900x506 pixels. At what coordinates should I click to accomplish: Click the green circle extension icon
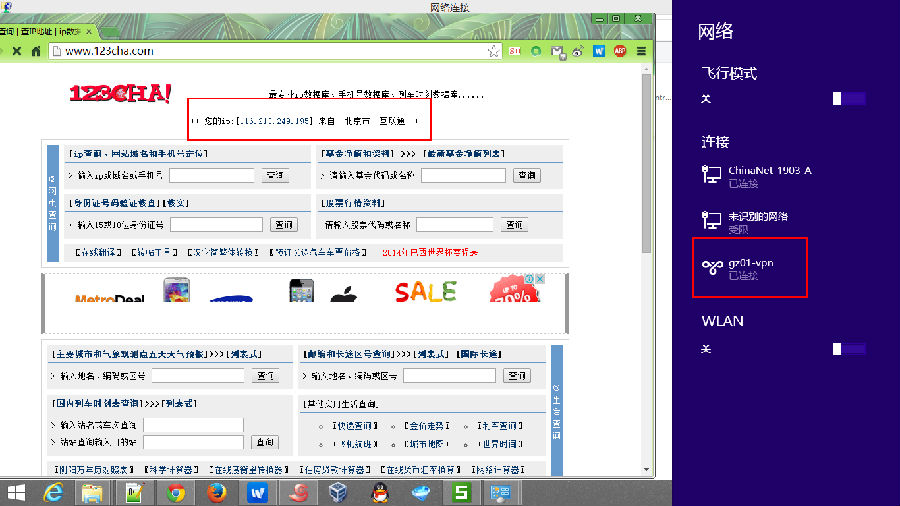[x=536, y=51]
